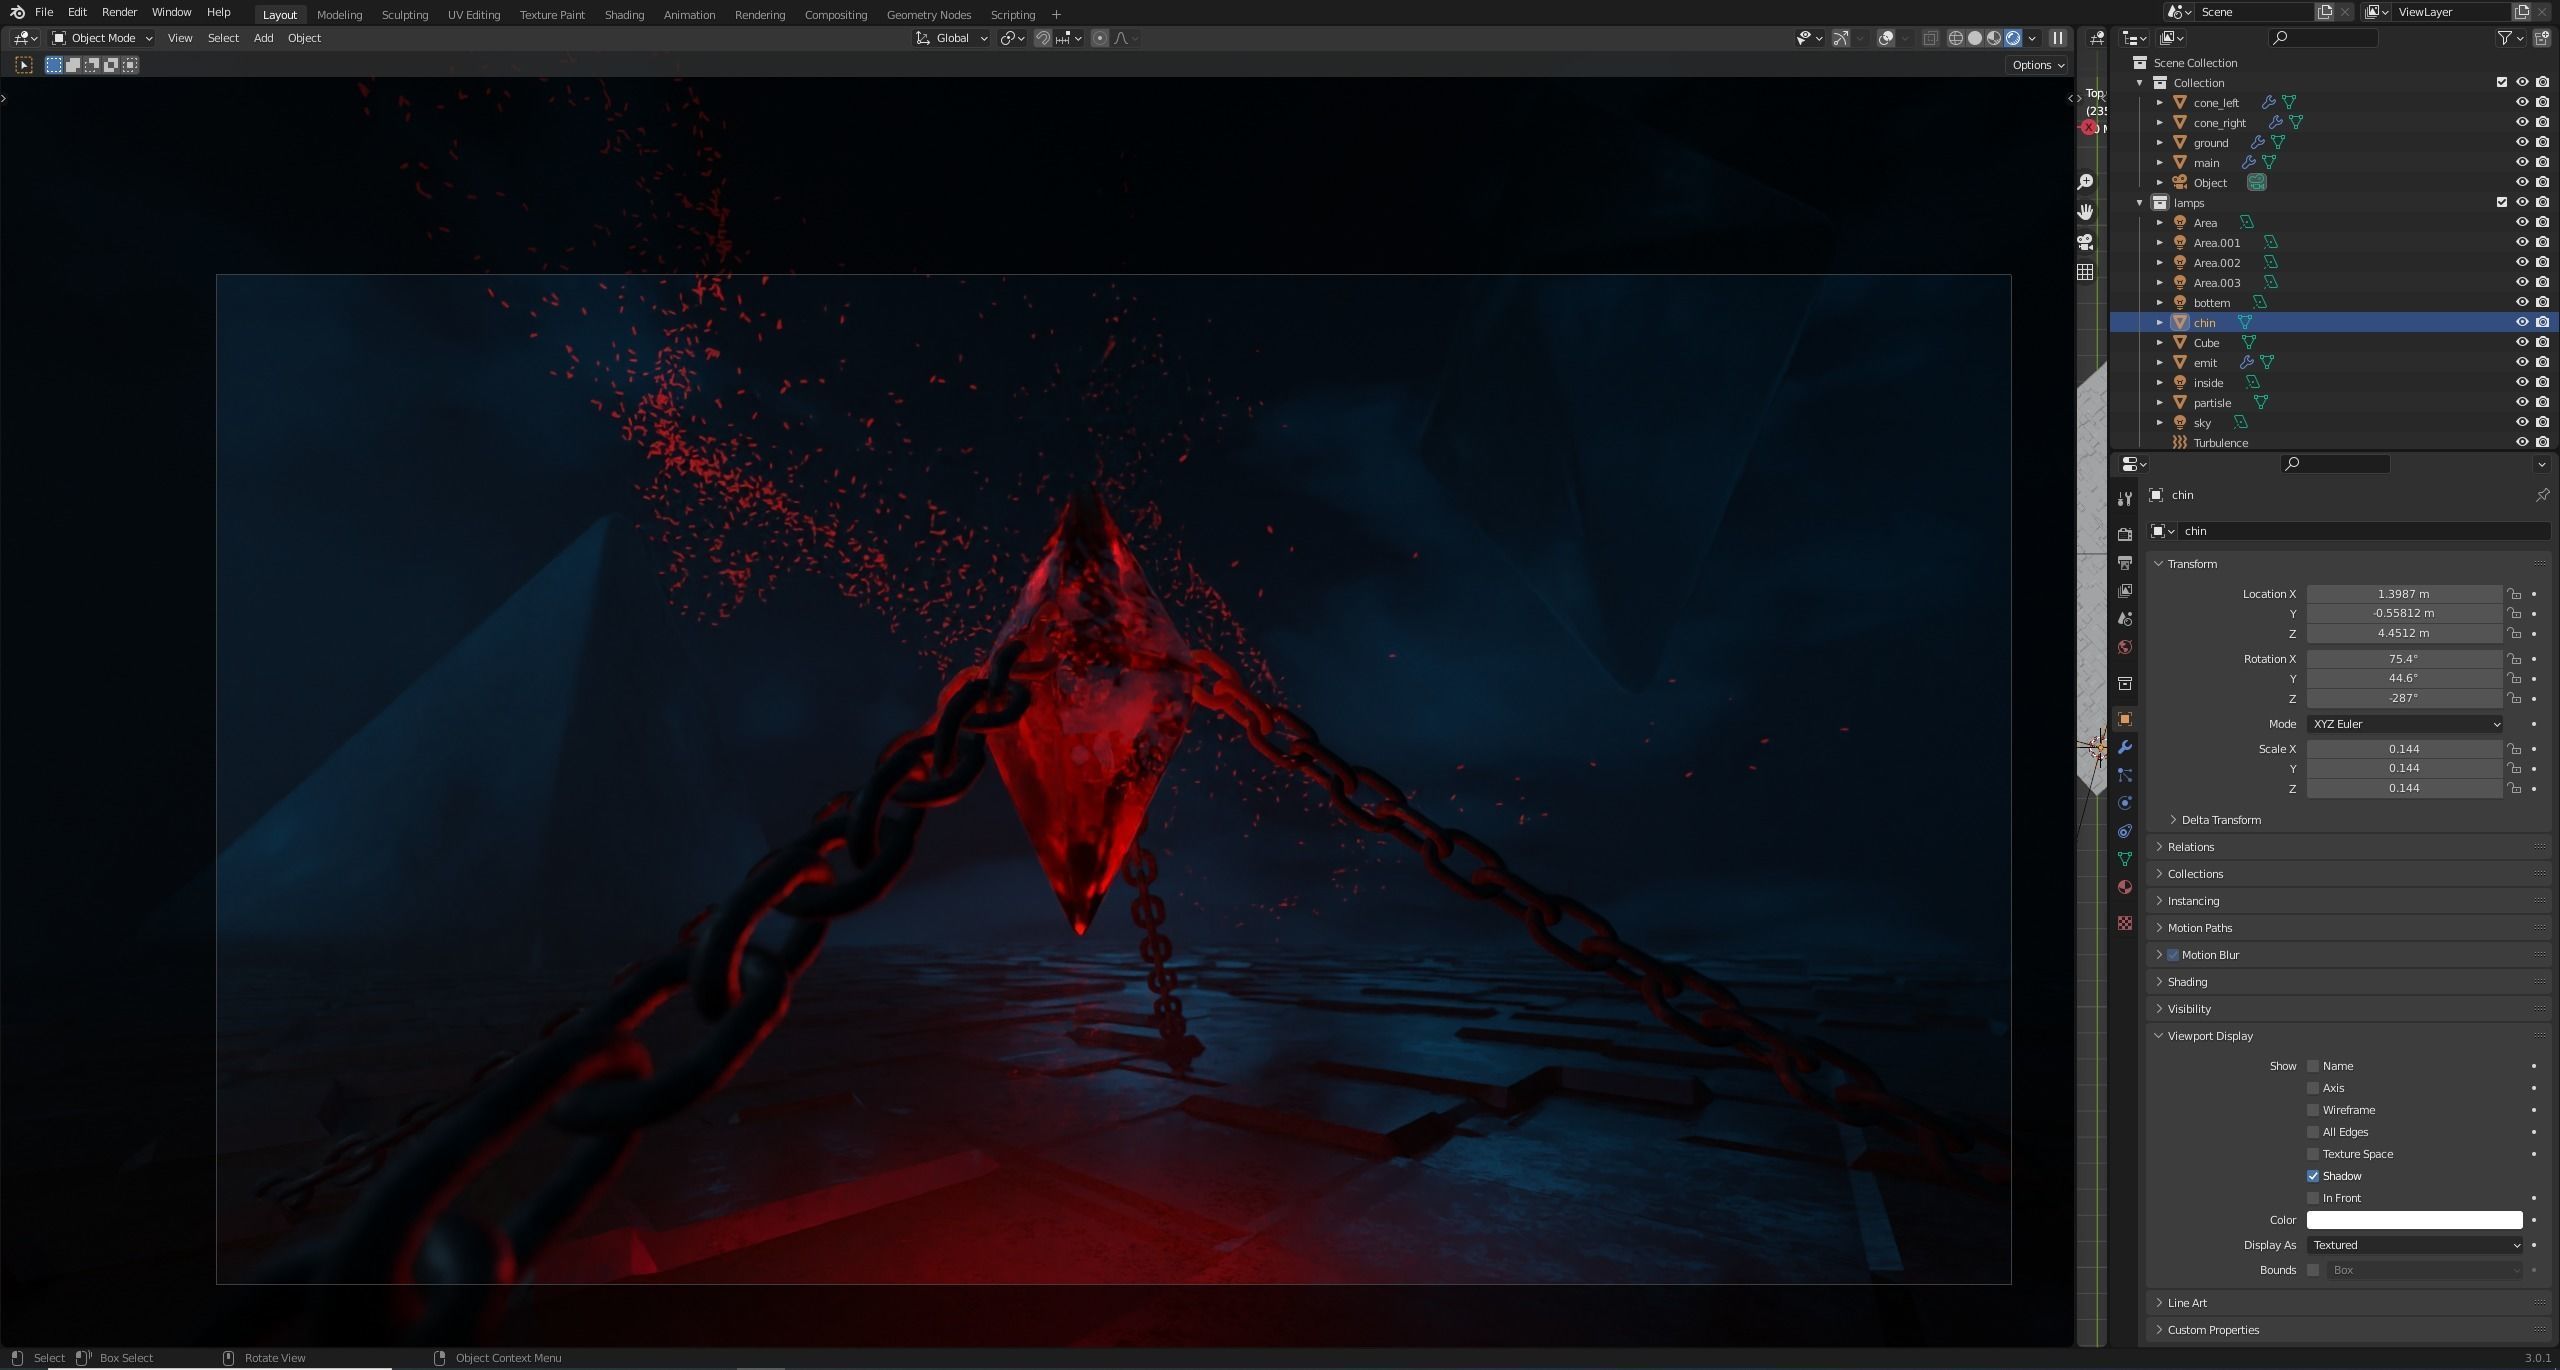
Task: Open the Object Mode dropdown
Action: tap(103, 38)
